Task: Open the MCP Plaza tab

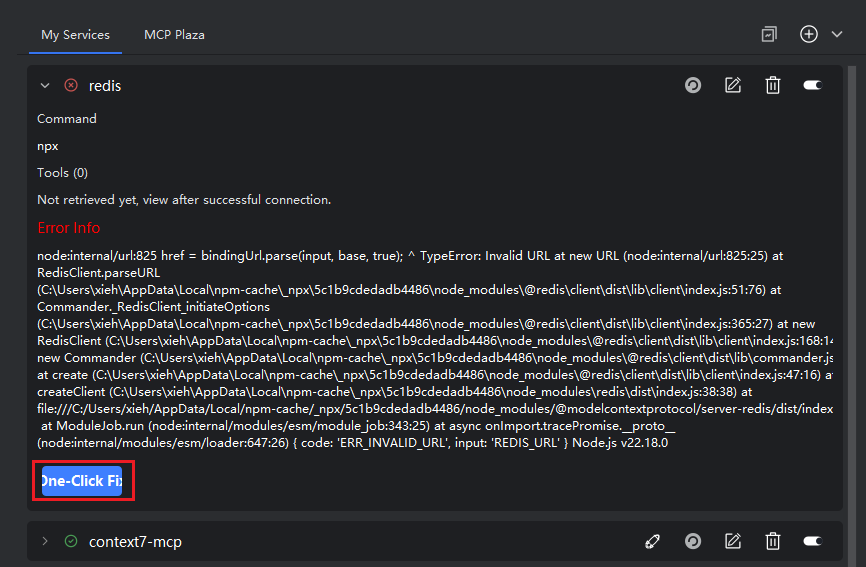Action: tap(174, 34)
